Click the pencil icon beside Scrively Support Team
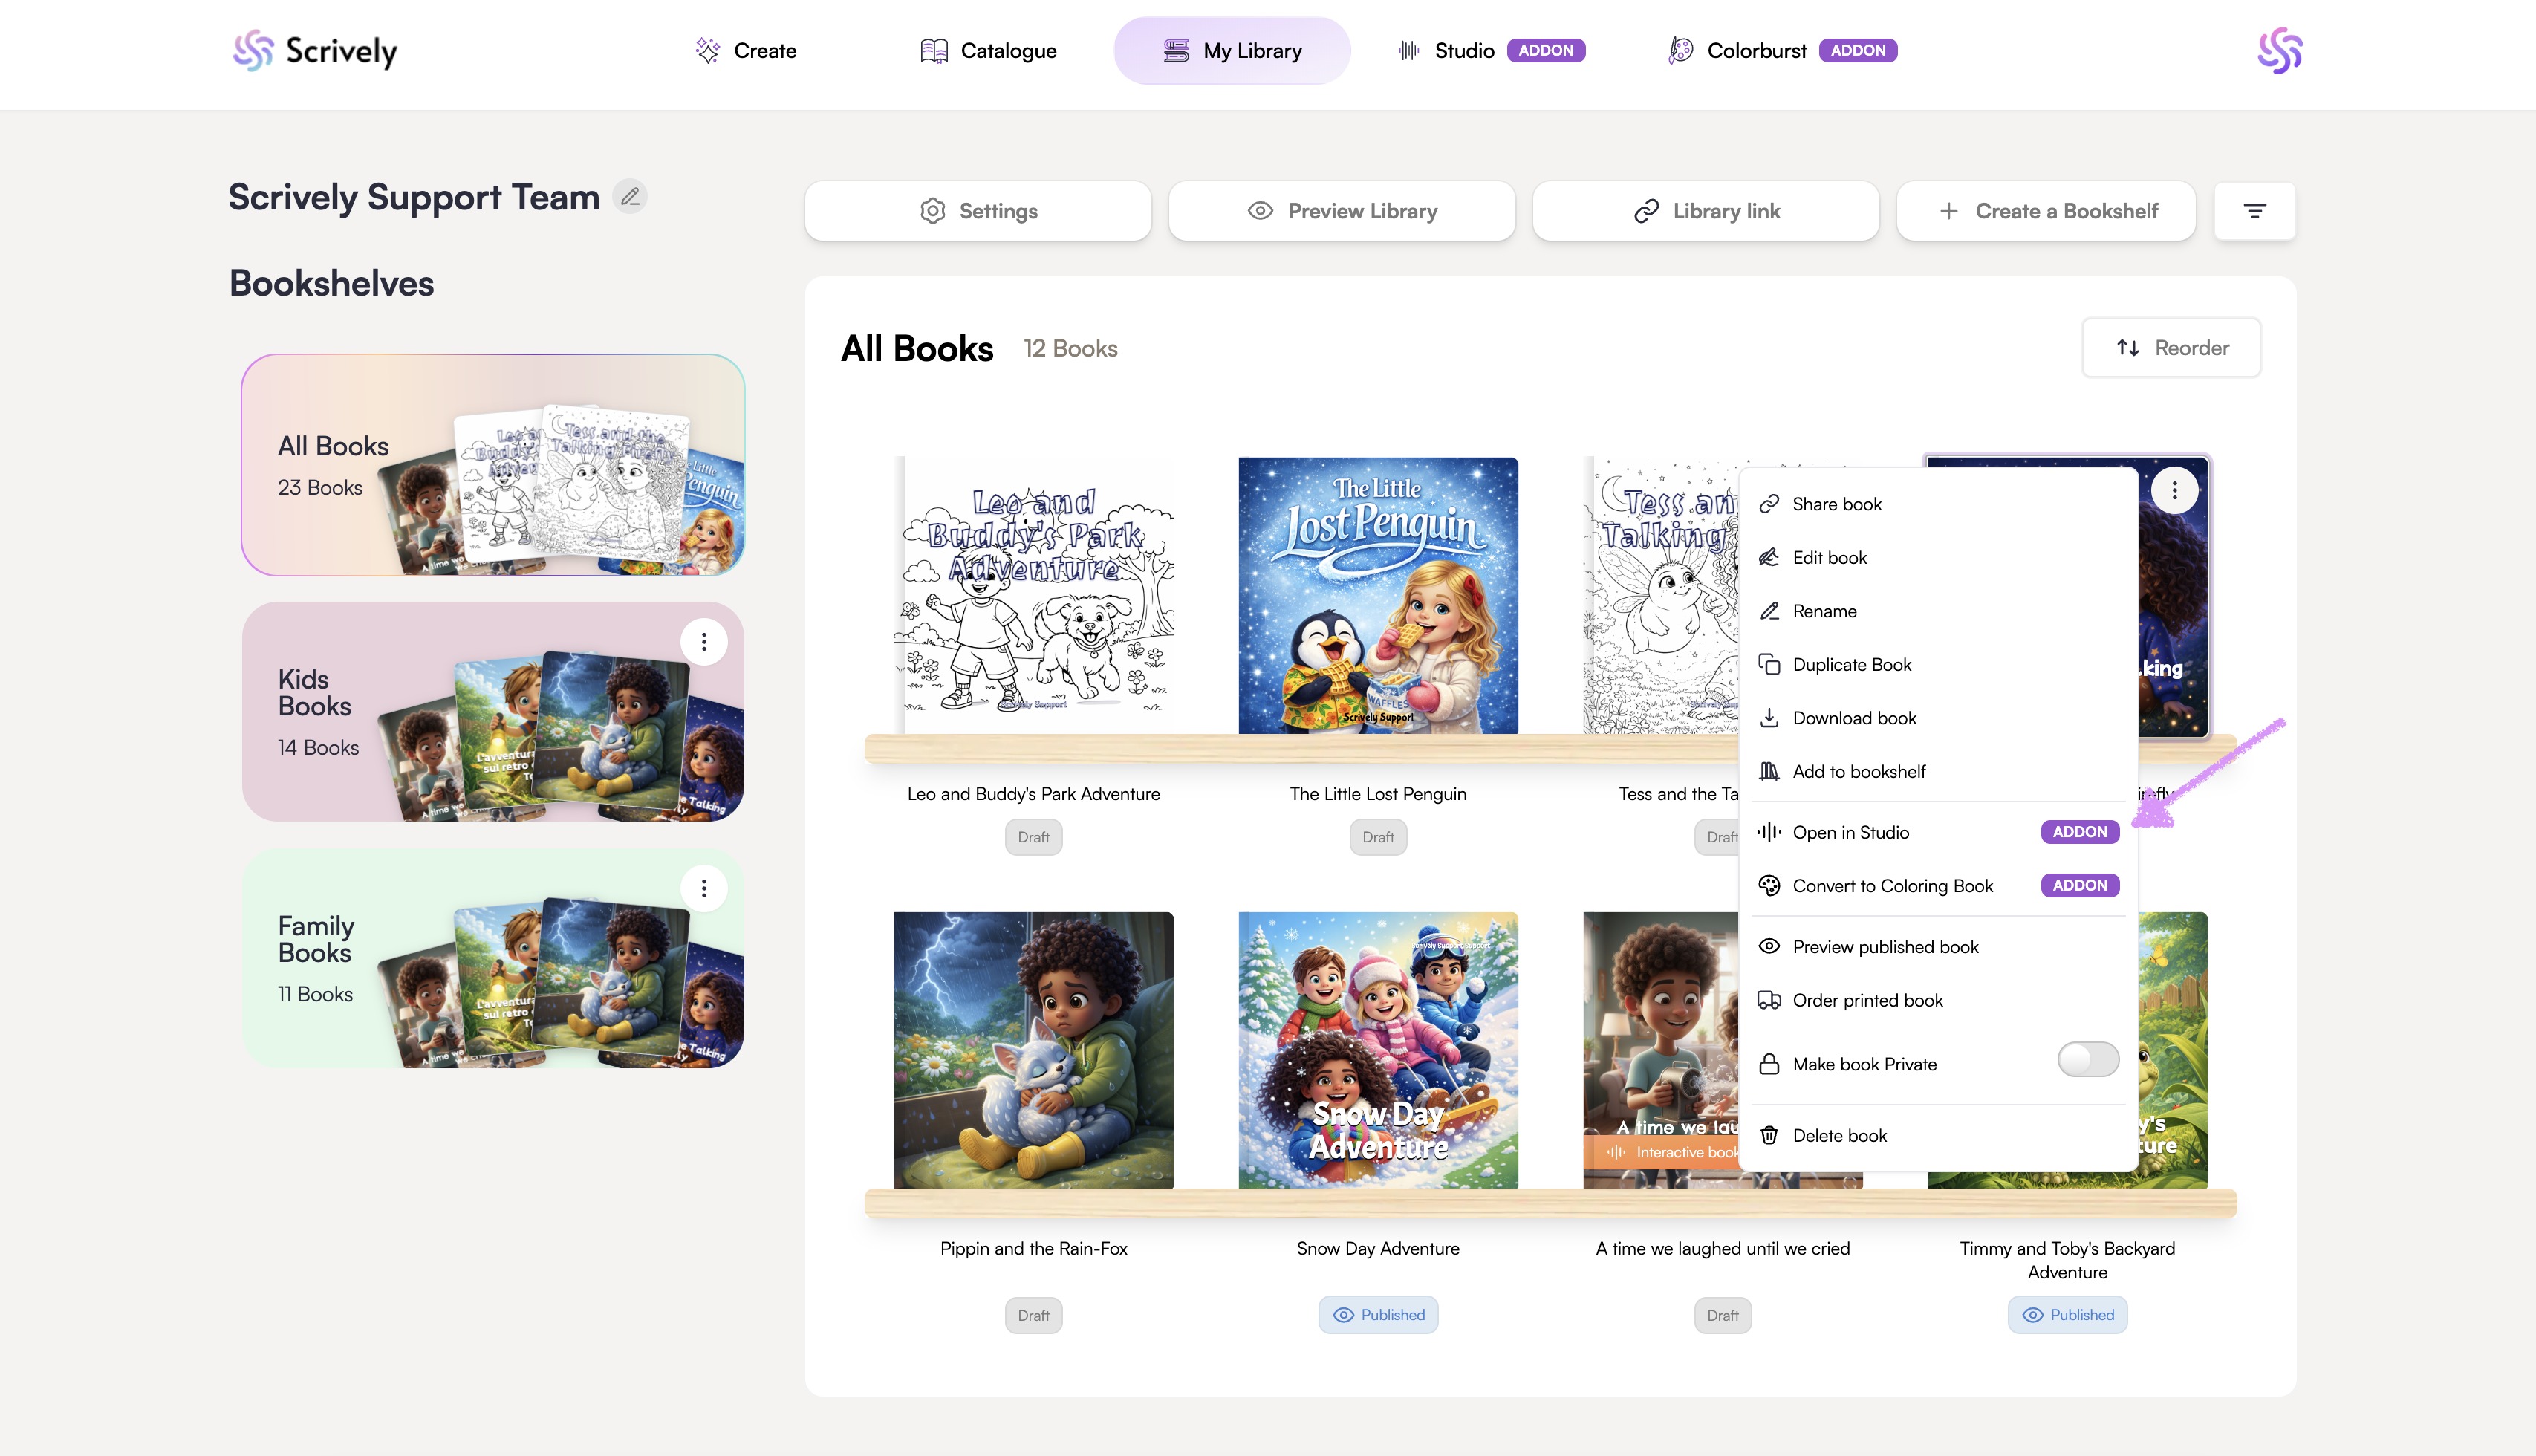Viewport: 2536px width, 1456px height. pyautogui.click(x=630, y=197)
